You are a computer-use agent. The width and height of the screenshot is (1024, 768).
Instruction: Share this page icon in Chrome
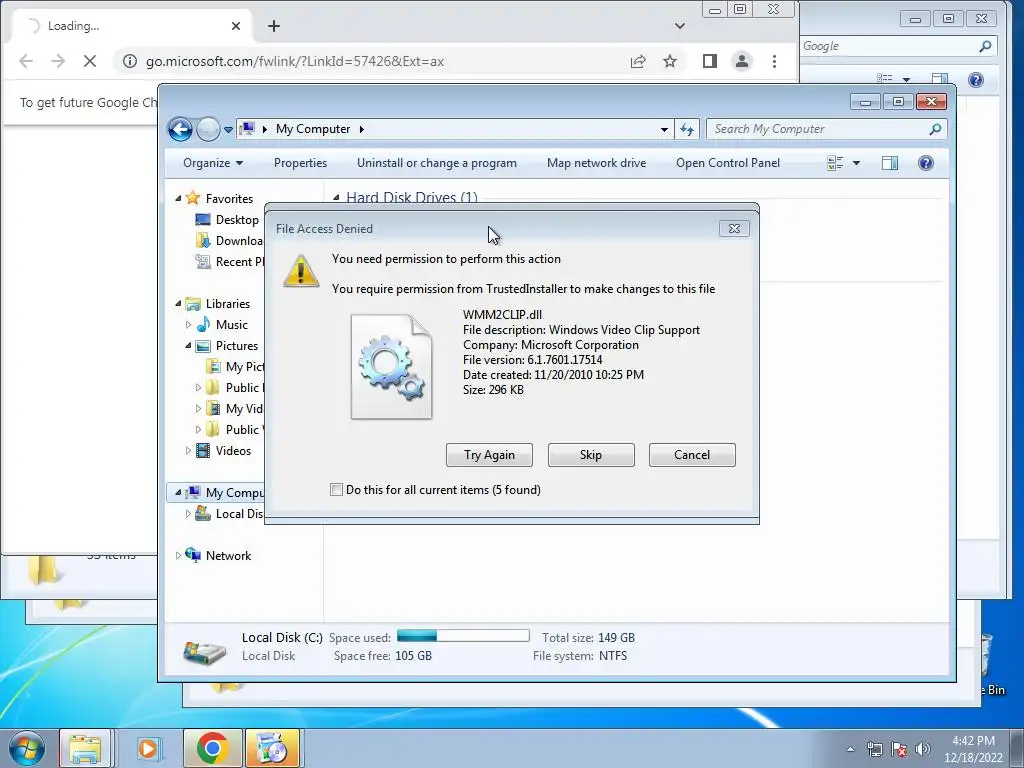click(638, 61)
